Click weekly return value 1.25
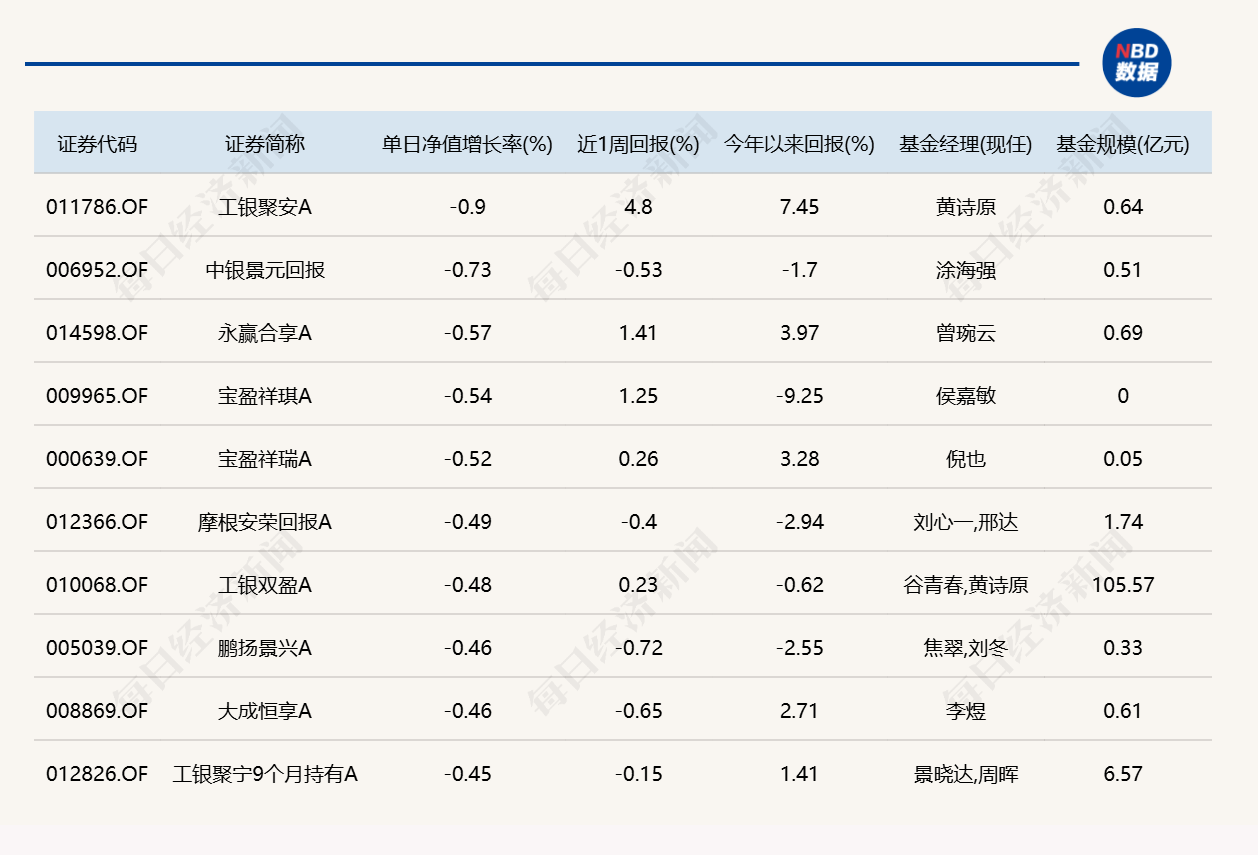 pyautogui.click(x=638, y=396)
